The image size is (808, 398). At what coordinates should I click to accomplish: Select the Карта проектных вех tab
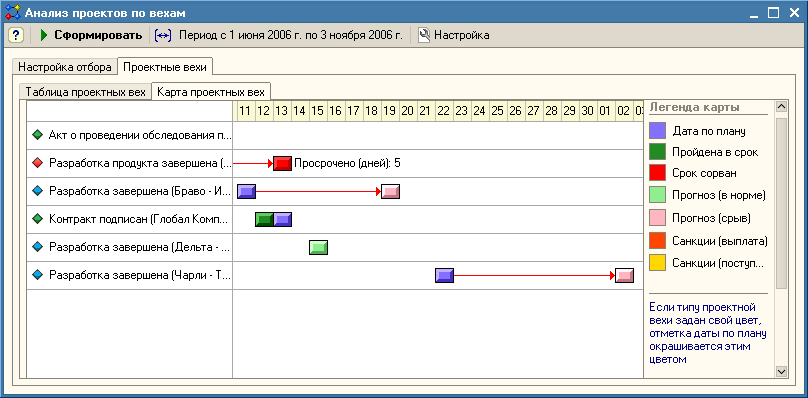point(211,92)
